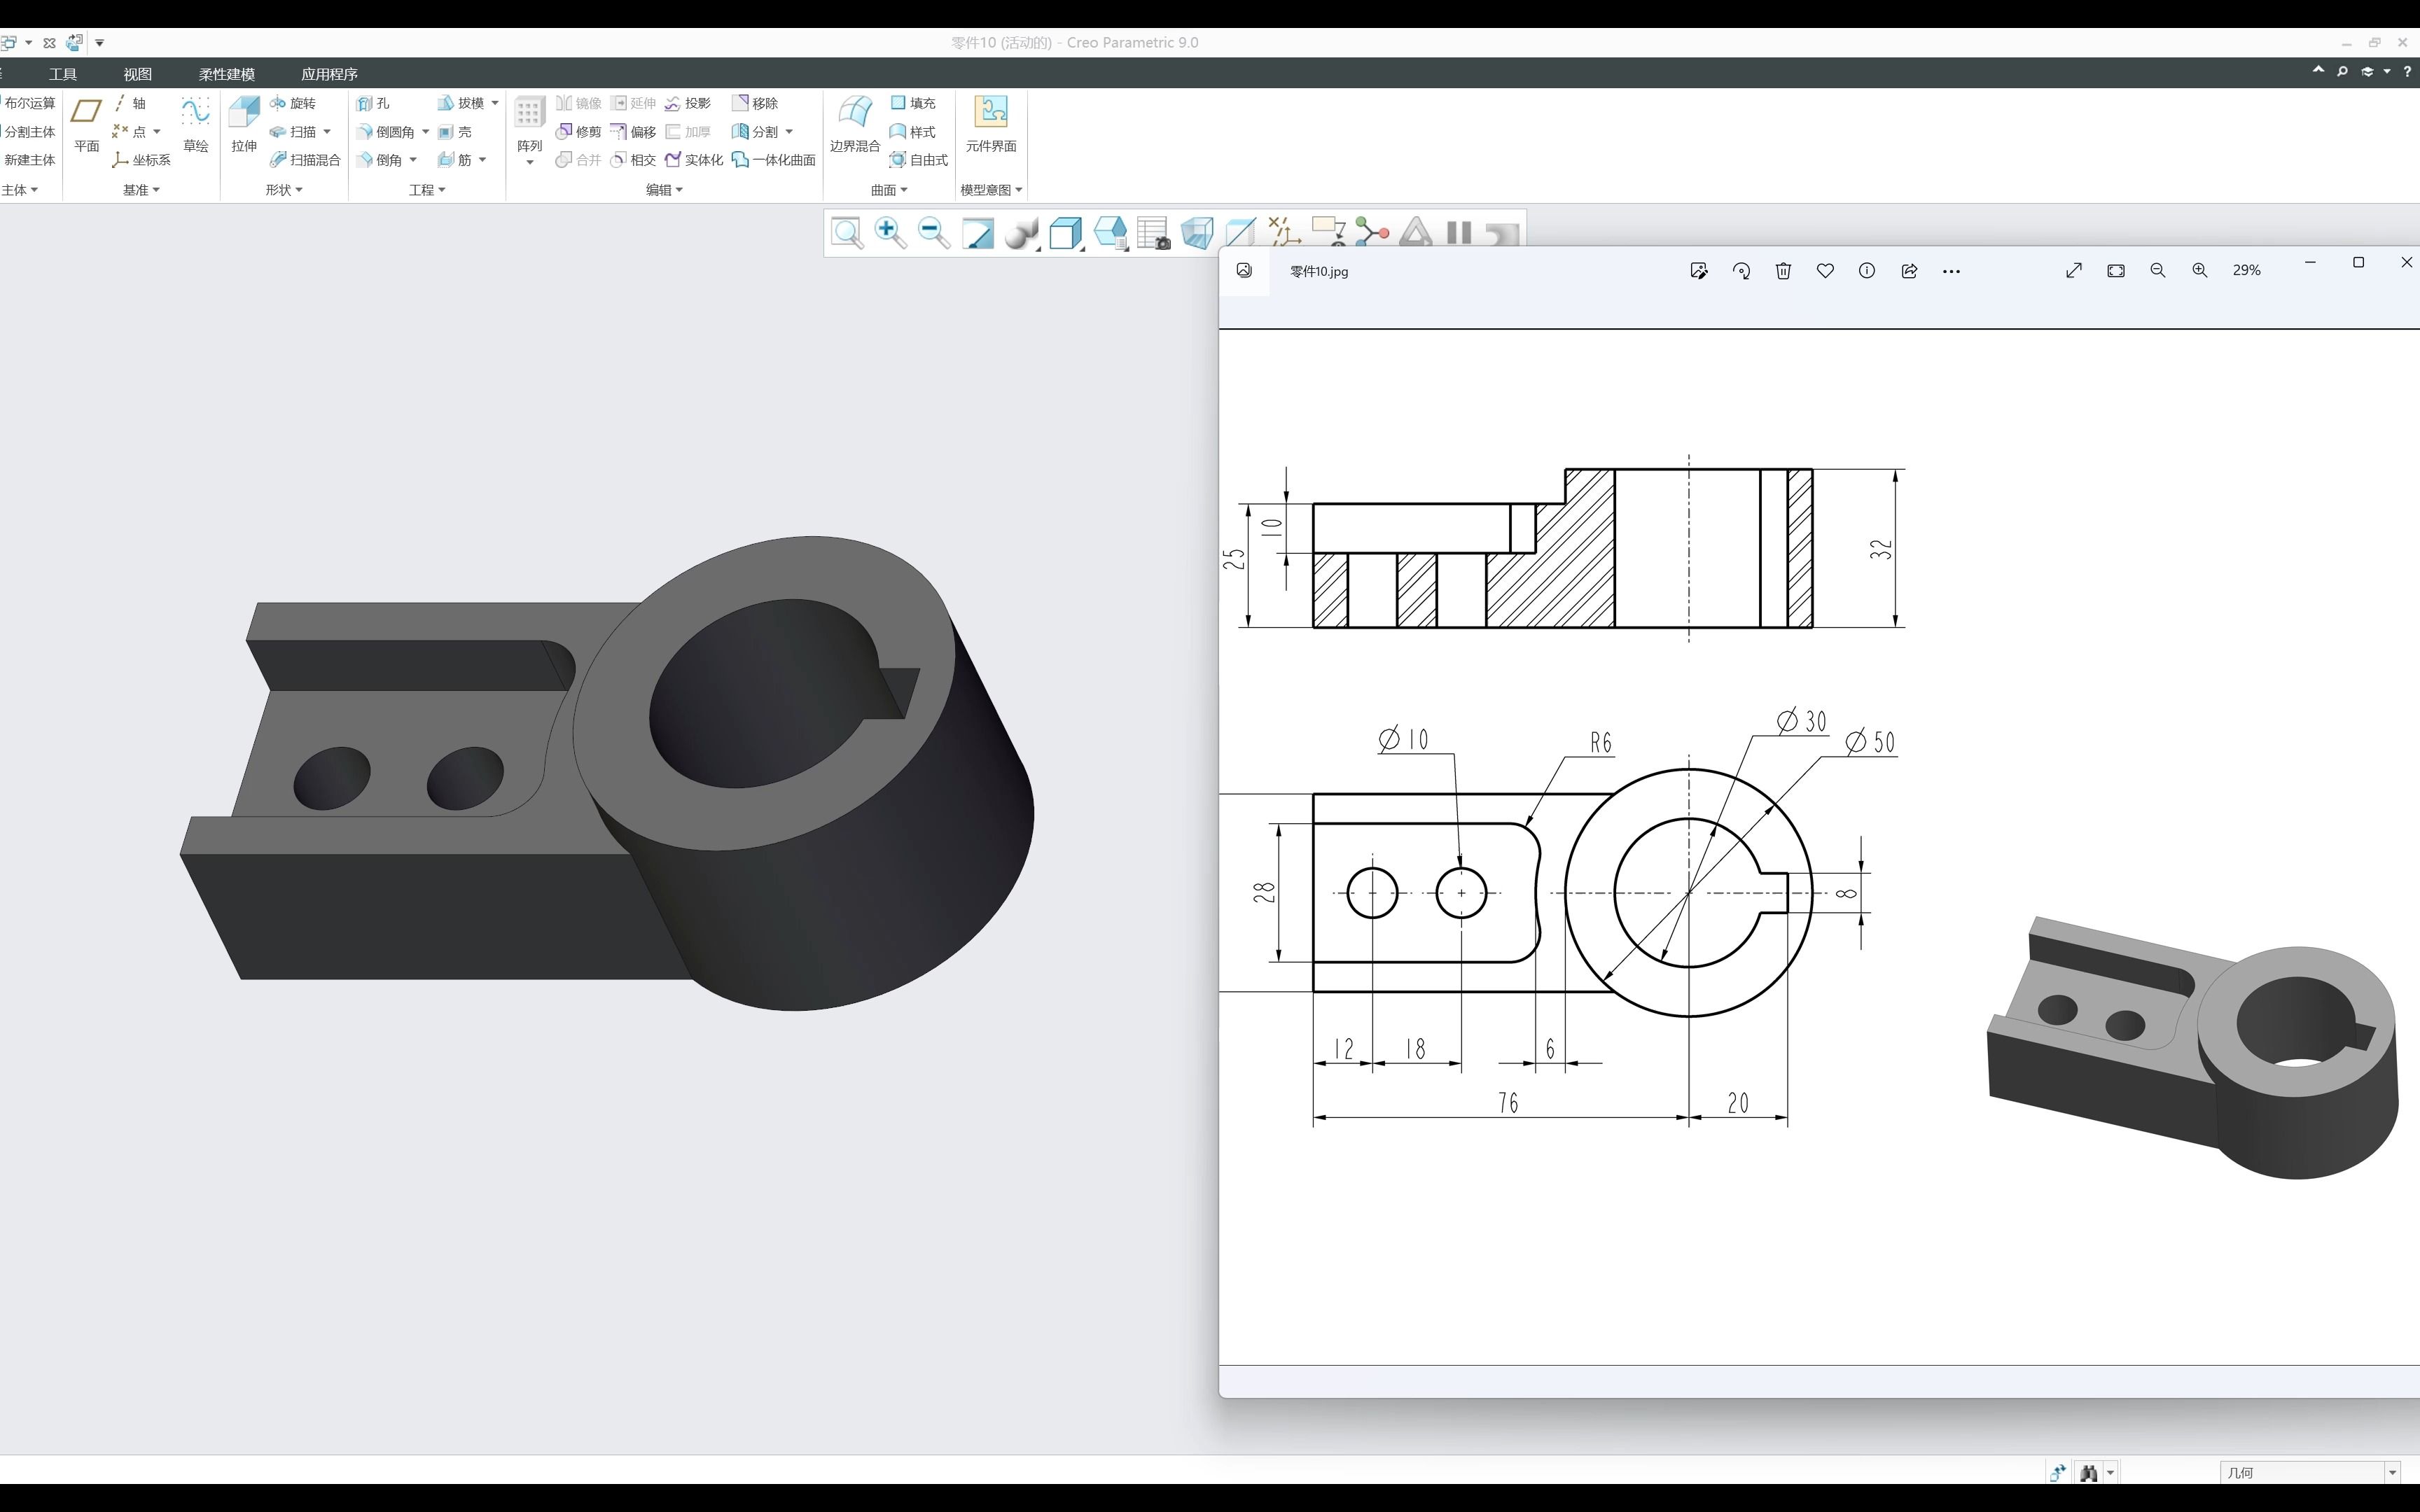
Task: Toggle perspective view in graphics toolbar
Action: tap(1197, 233)
